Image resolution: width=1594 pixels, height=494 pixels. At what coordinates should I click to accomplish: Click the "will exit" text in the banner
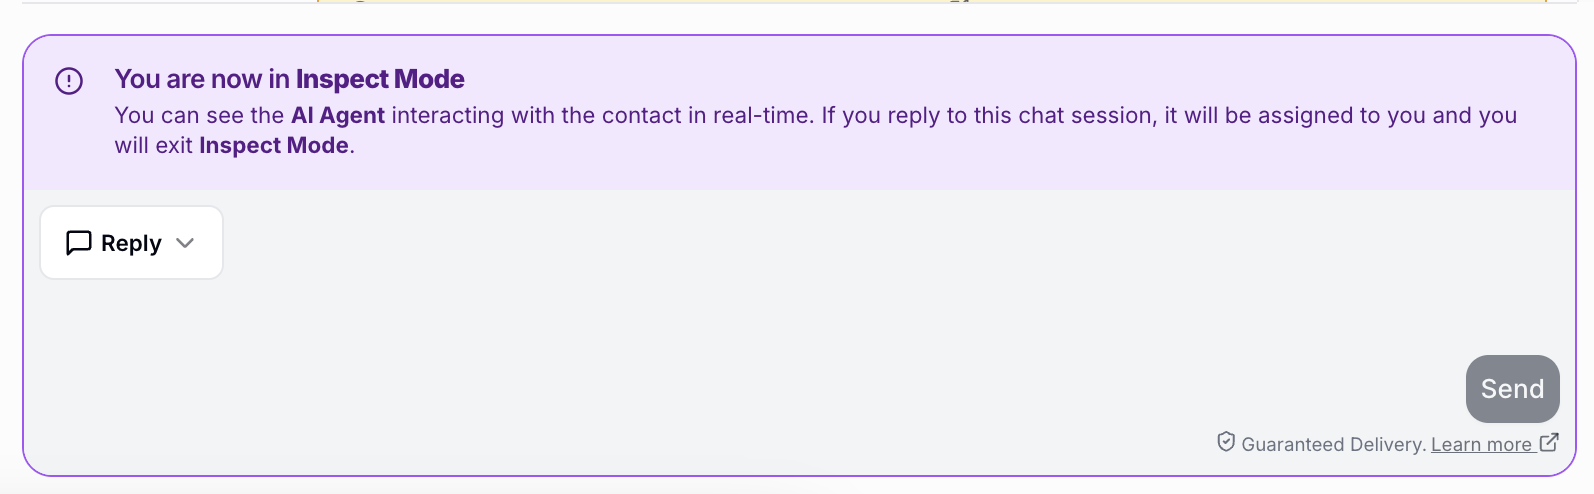pos(154,146)
